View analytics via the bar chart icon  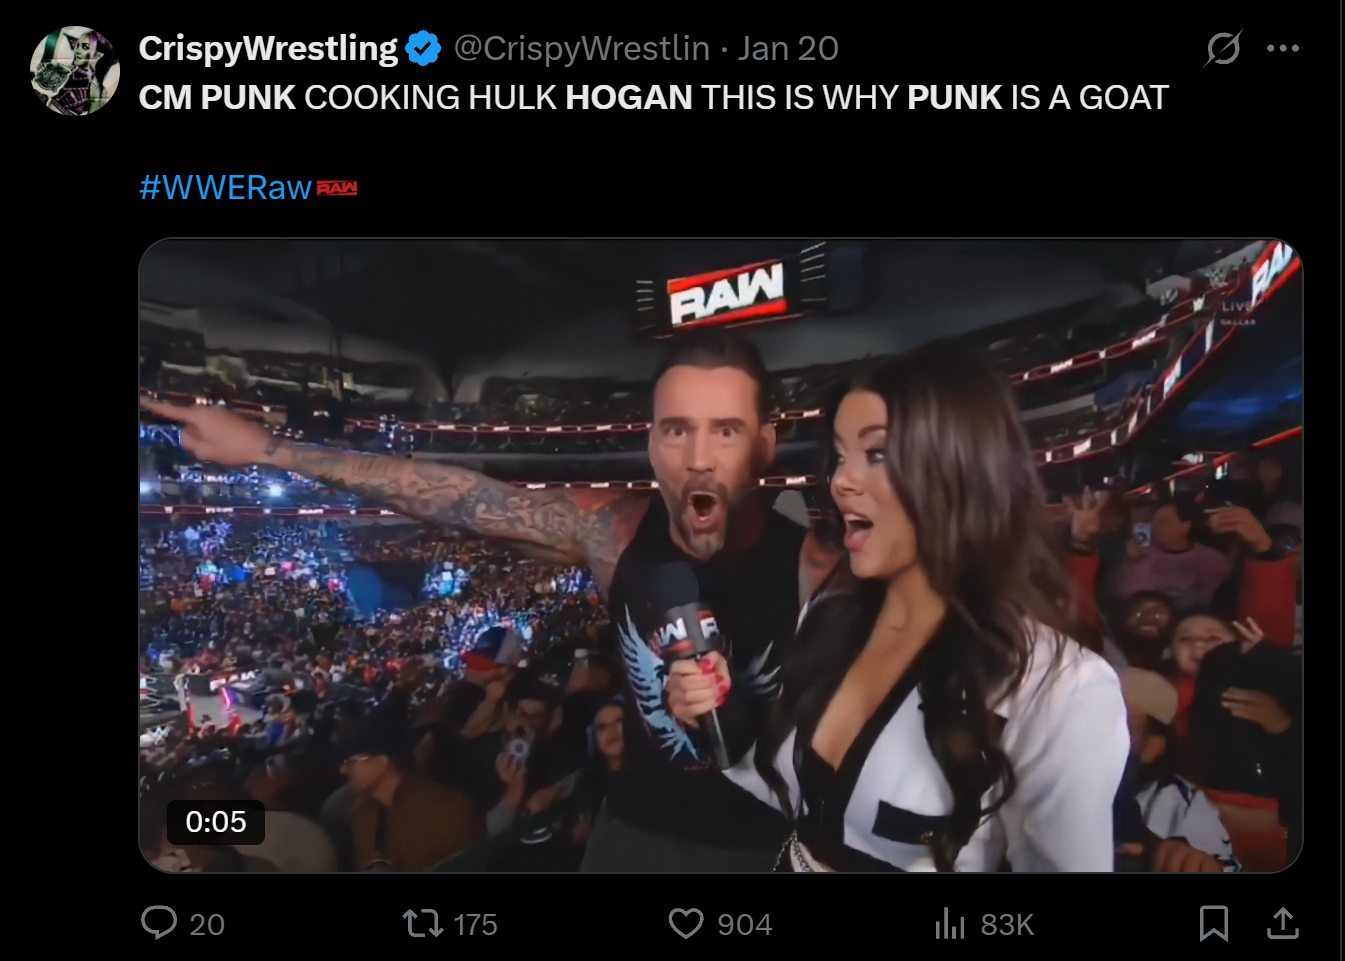tap(950, 923)
